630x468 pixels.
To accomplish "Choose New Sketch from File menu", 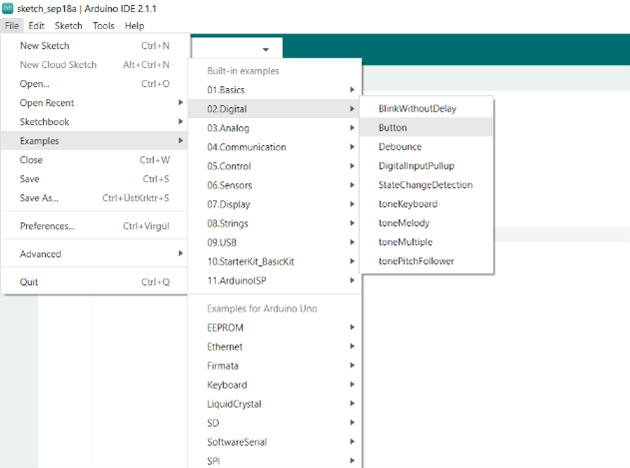I will pos(95,46).
